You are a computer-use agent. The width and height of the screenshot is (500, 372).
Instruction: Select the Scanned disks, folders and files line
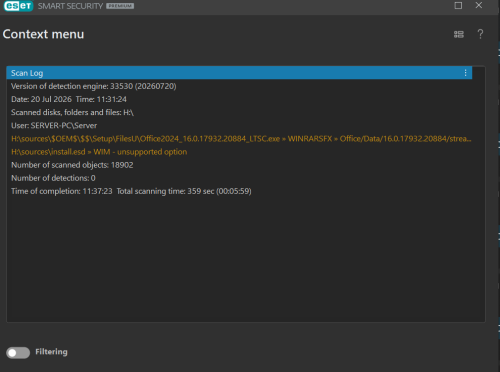click(x=239, y=112)
